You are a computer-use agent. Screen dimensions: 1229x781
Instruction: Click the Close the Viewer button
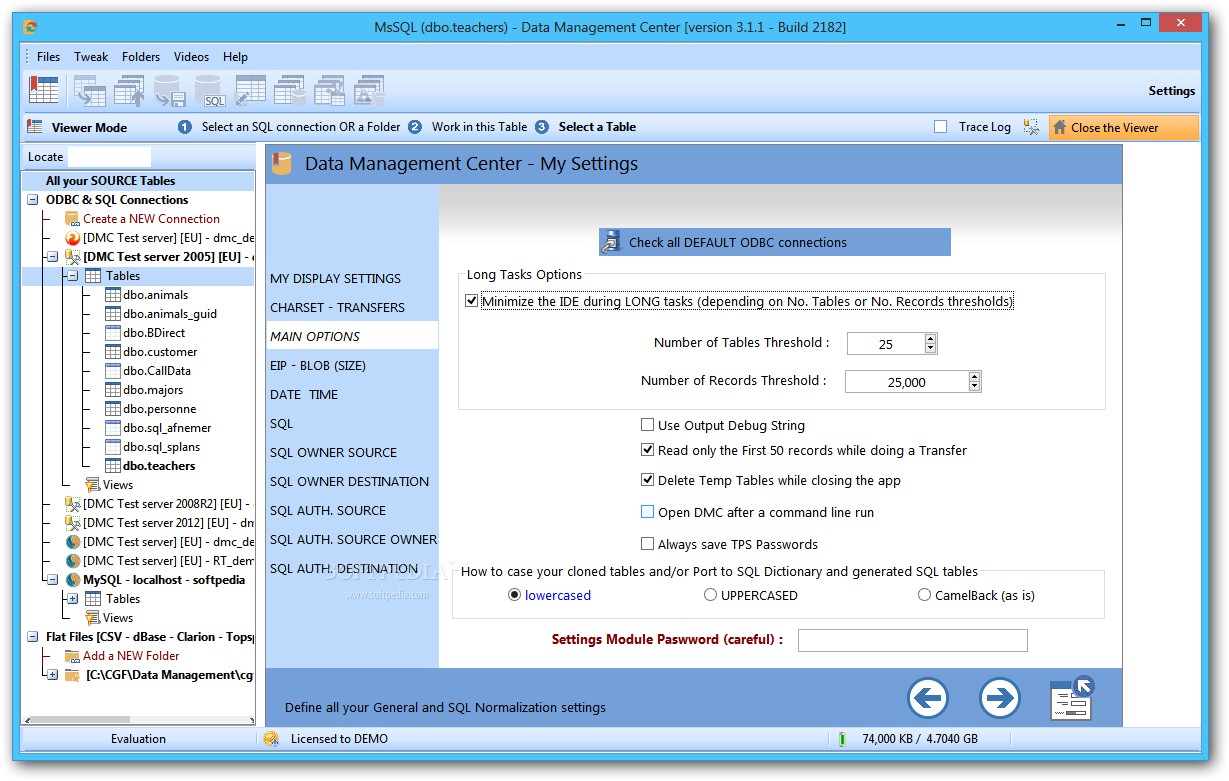click(1123, 127)
